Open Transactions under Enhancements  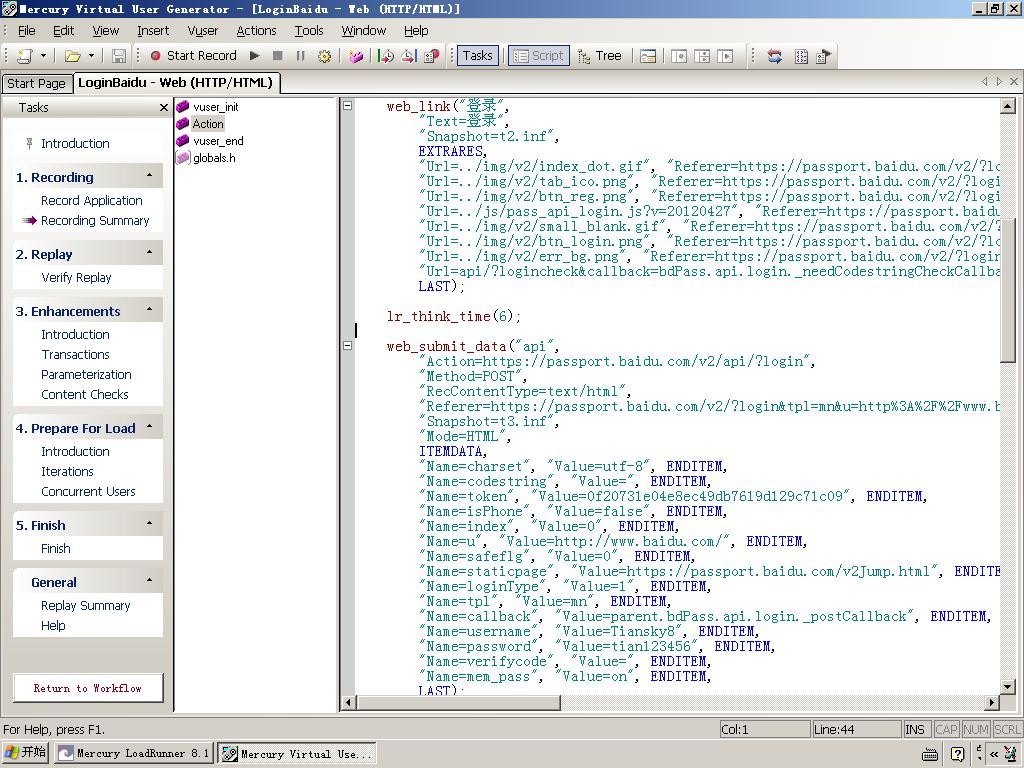point(75,355)
